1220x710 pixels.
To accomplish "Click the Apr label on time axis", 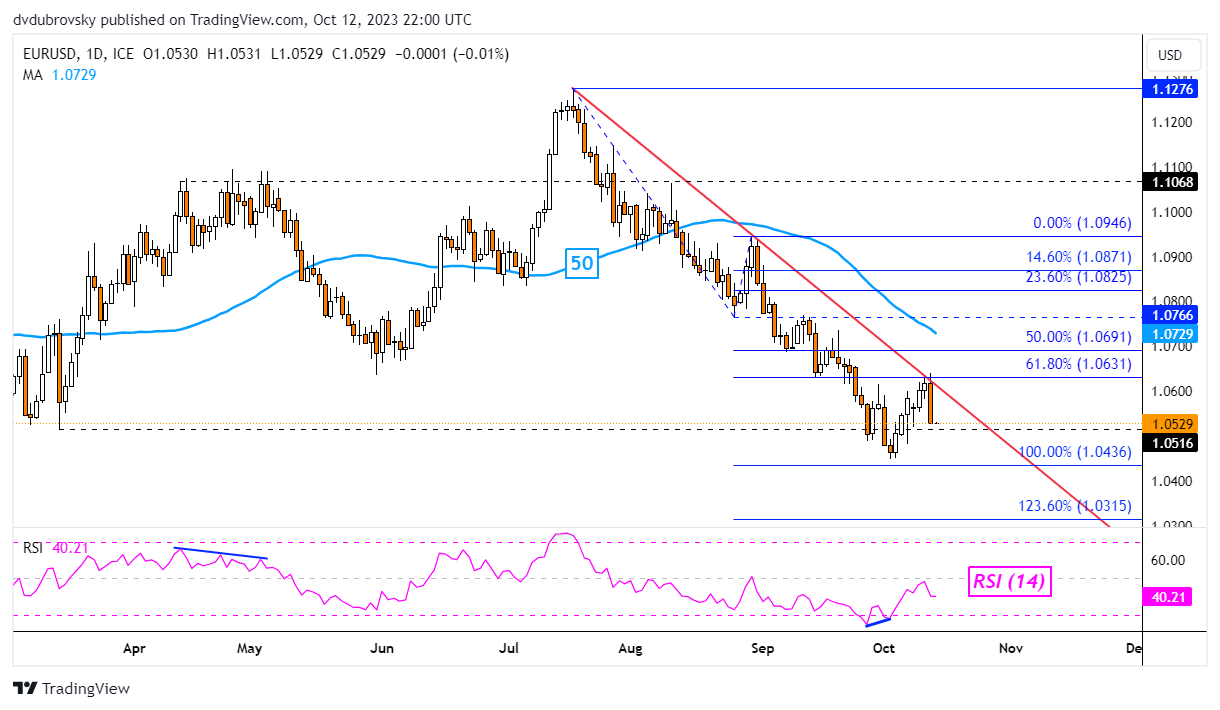I will (x=134, y=648).
